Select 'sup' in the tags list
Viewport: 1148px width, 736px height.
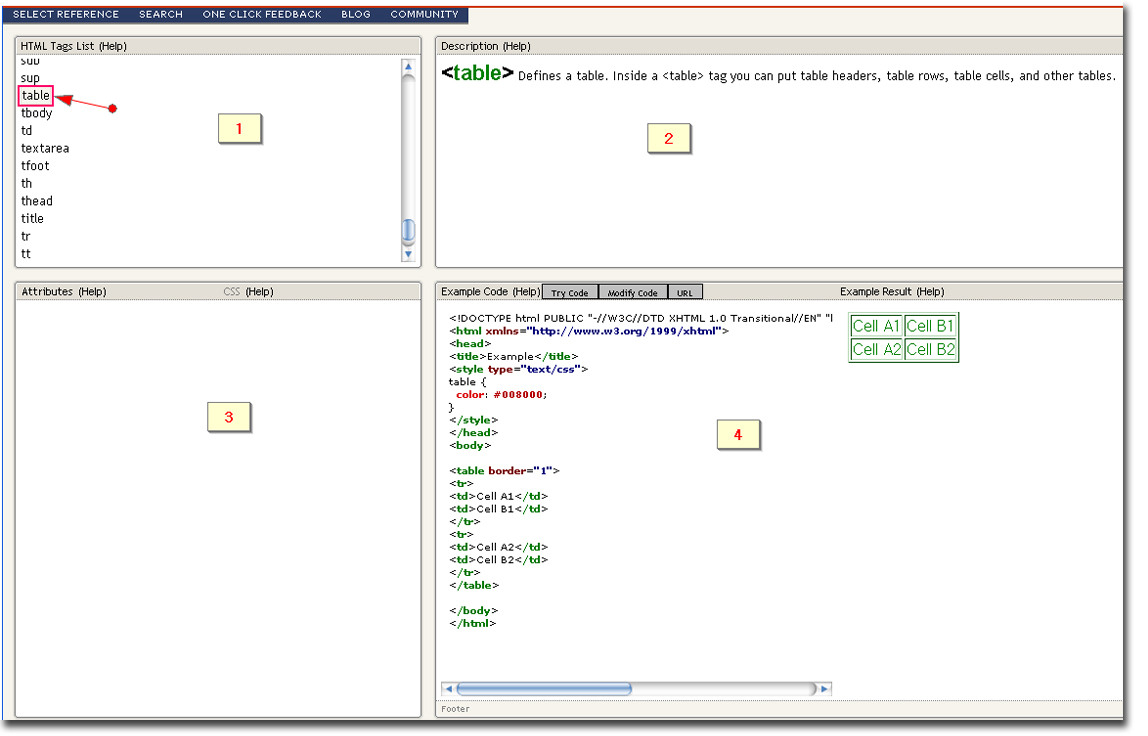point(31,78)
